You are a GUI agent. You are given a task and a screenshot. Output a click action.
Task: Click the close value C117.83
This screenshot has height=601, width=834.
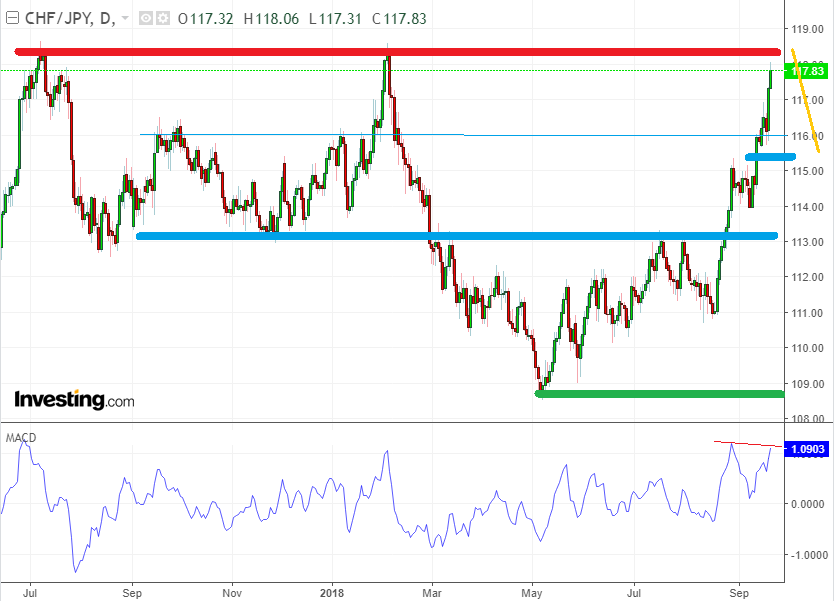tap(399, 19)
